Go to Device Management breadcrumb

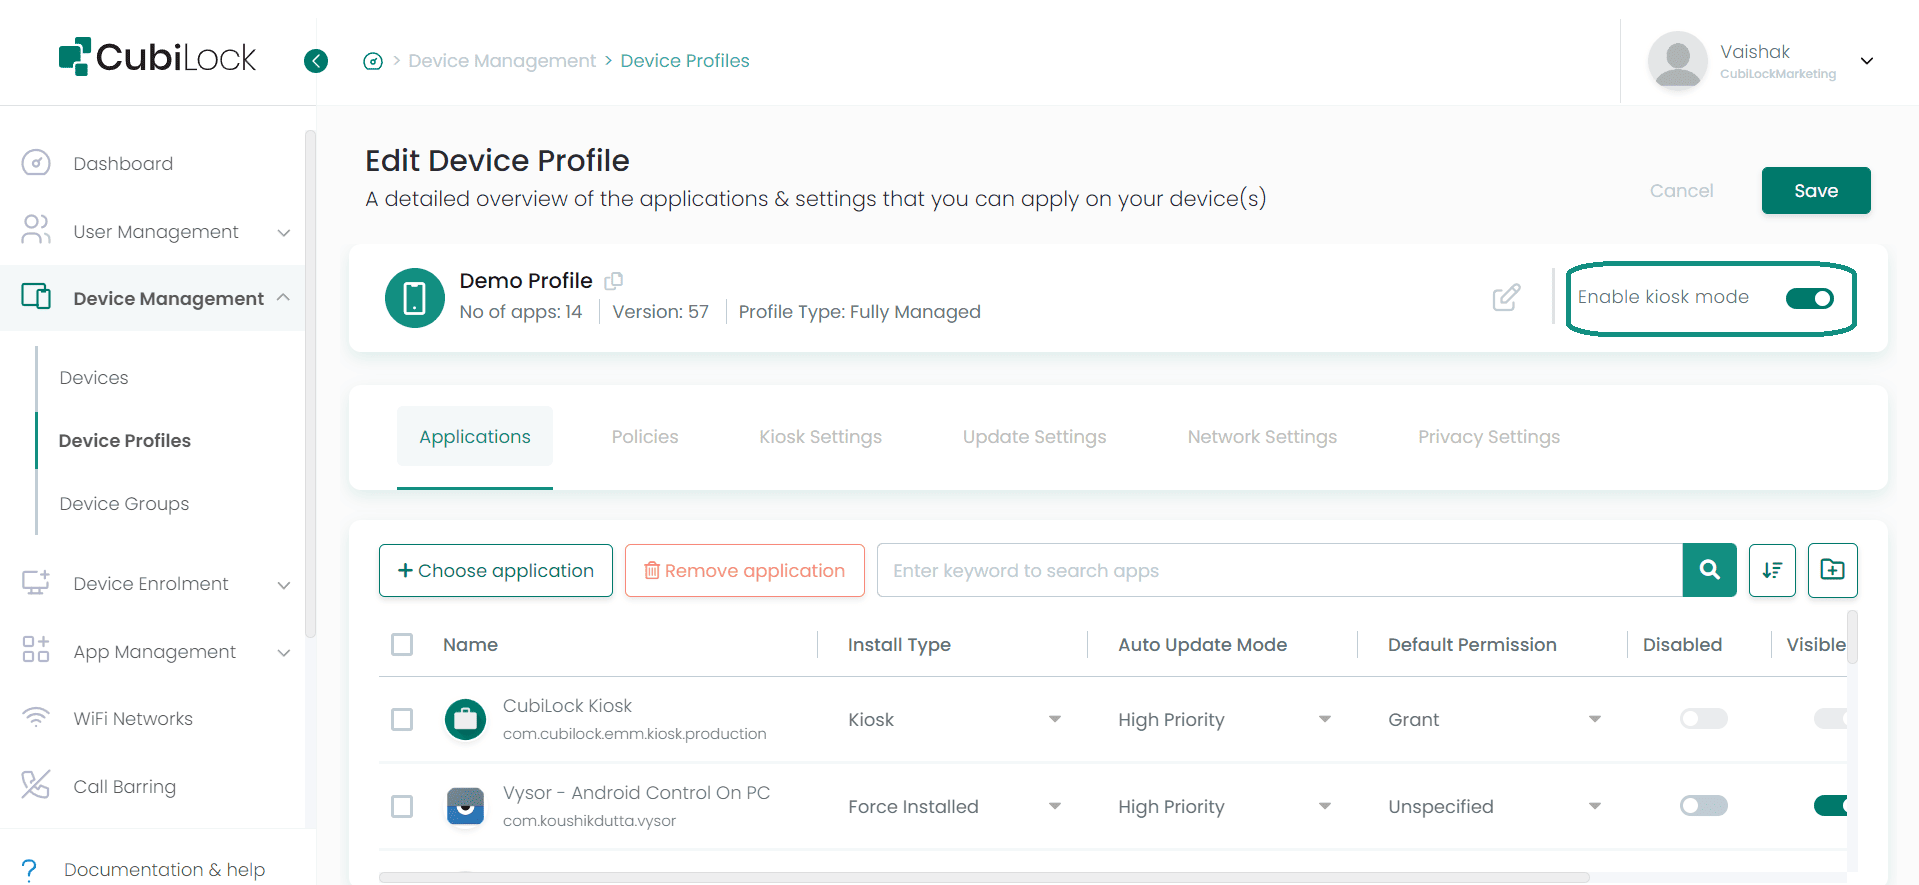(x=502, y=61)
